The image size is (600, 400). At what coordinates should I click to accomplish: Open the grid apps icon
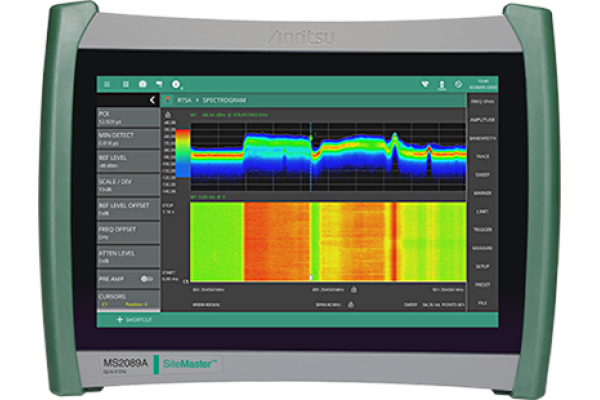[126, 84]
